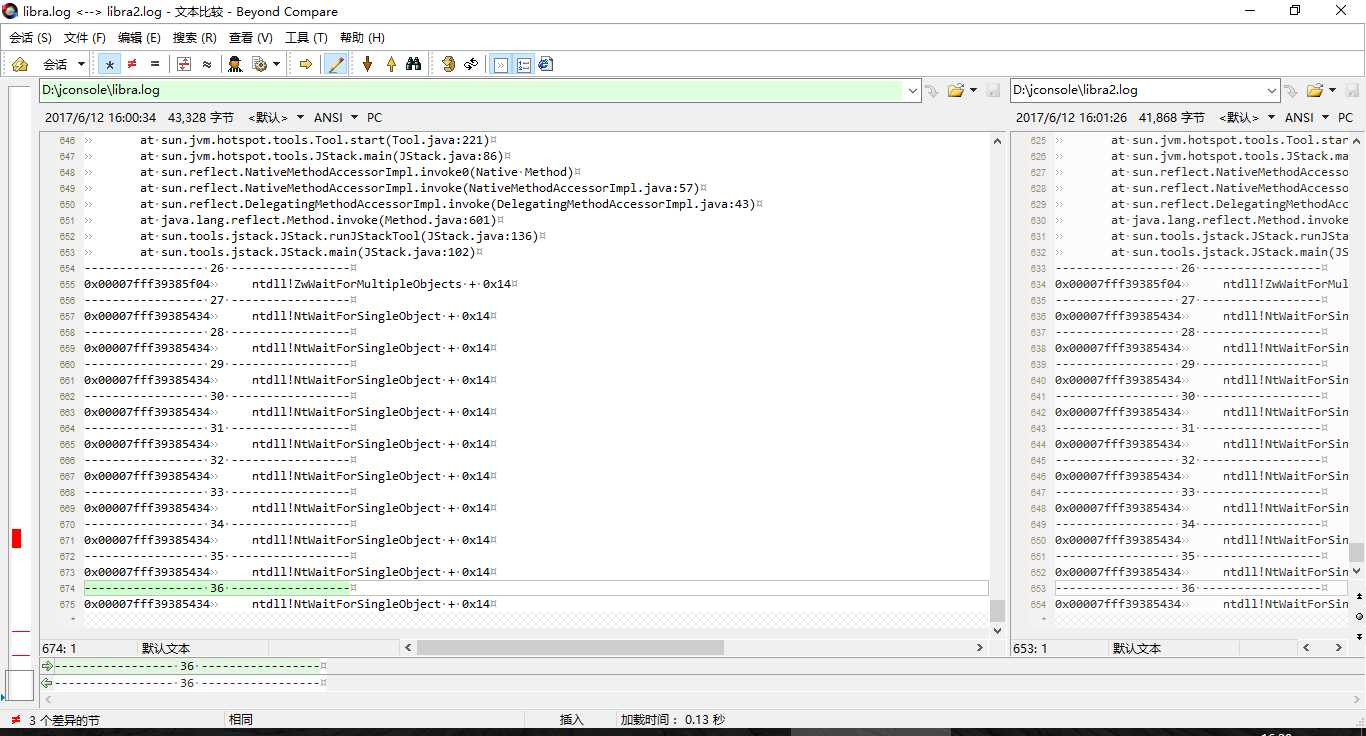Open the 编辑(E) menu

(x=139, y=37)
